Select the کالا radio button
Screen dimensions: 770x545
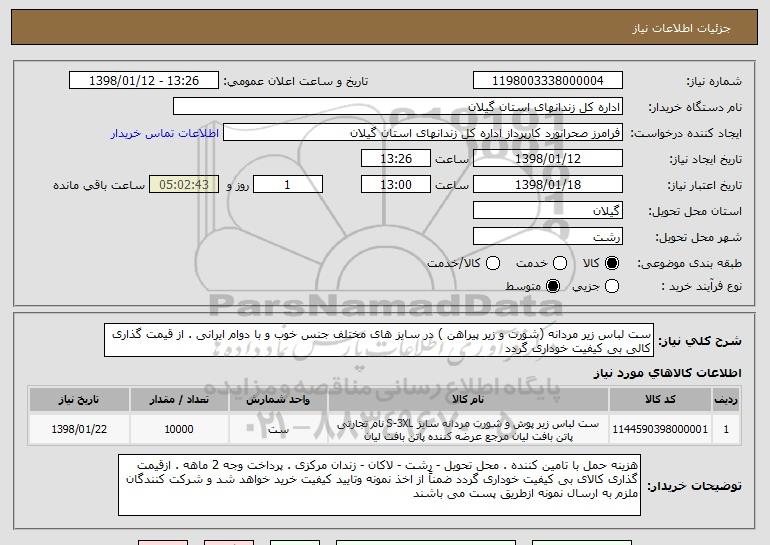(x=611, y=263)
